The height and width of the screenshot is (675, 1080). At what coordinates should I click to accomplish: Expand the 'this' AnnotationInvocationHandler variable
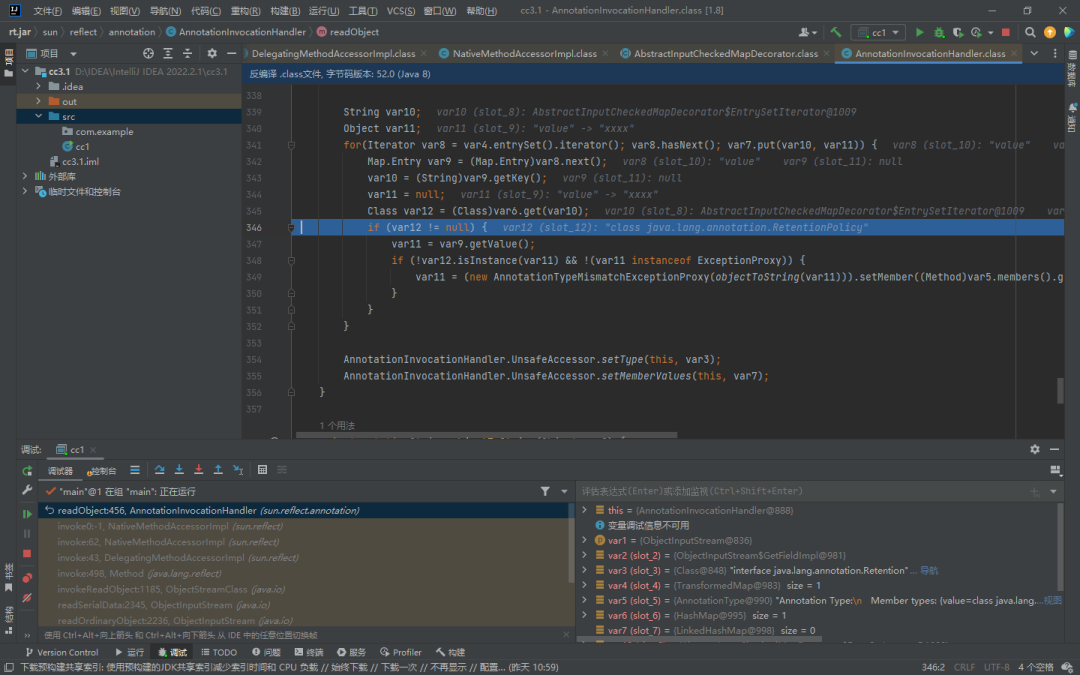585,510
